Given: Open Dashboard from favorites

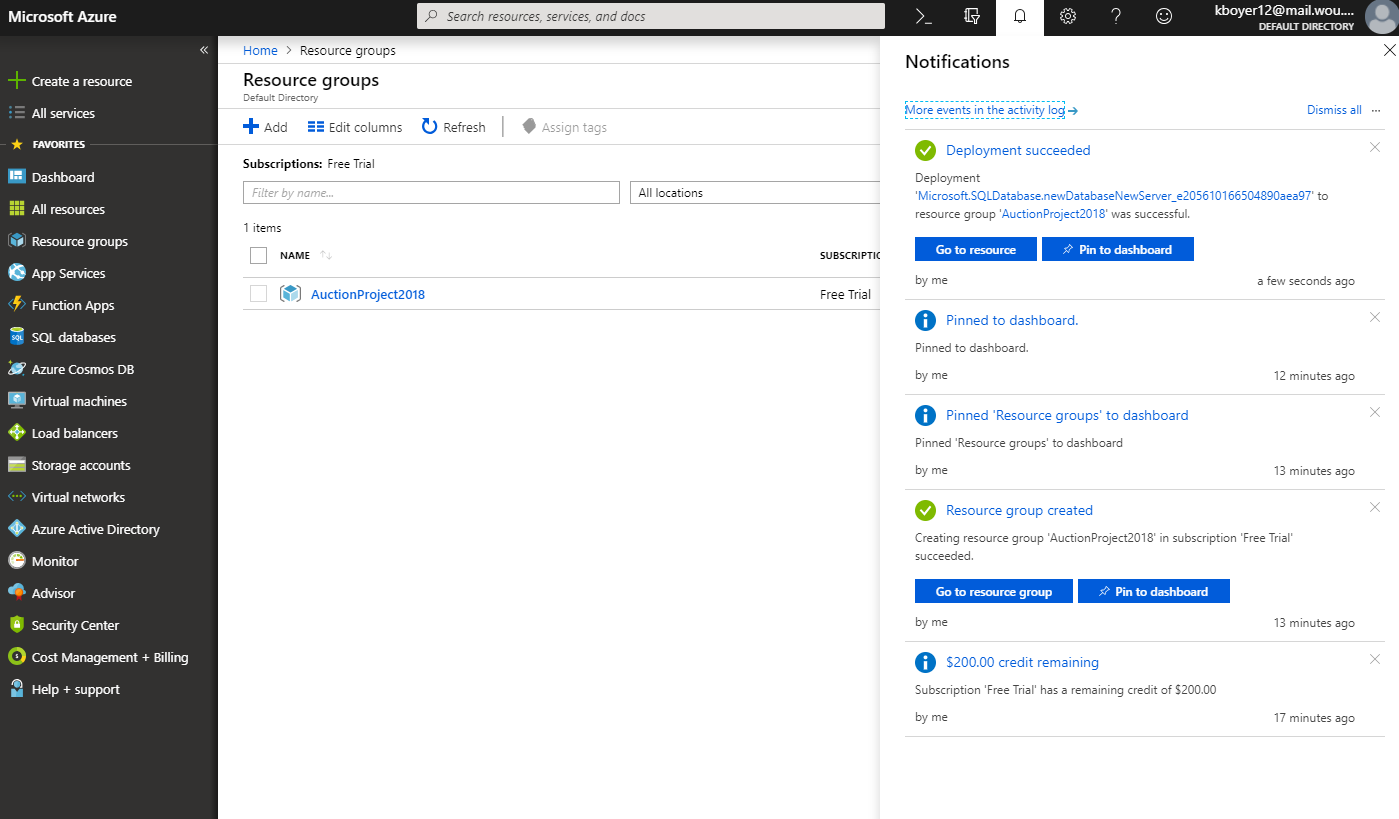Looking at the screenshot, I should [63, 177].
